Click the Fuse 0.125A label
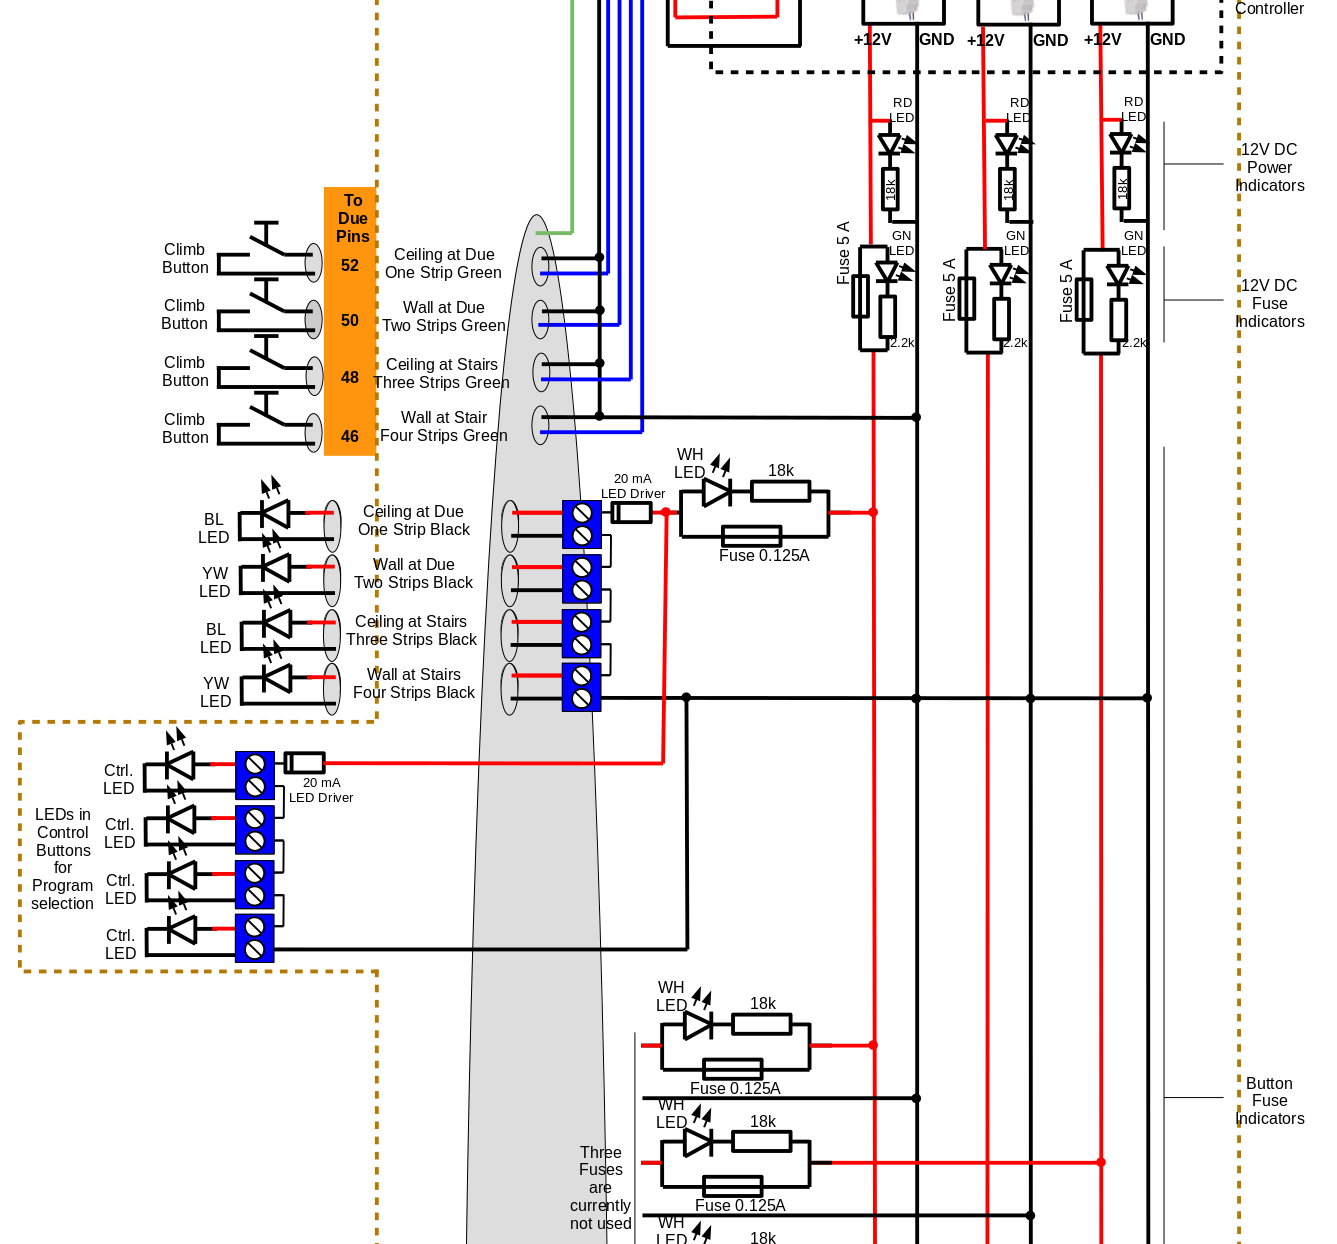Image resolution: width=1337 pixels, height=1244 pixels. click(765, 555)
